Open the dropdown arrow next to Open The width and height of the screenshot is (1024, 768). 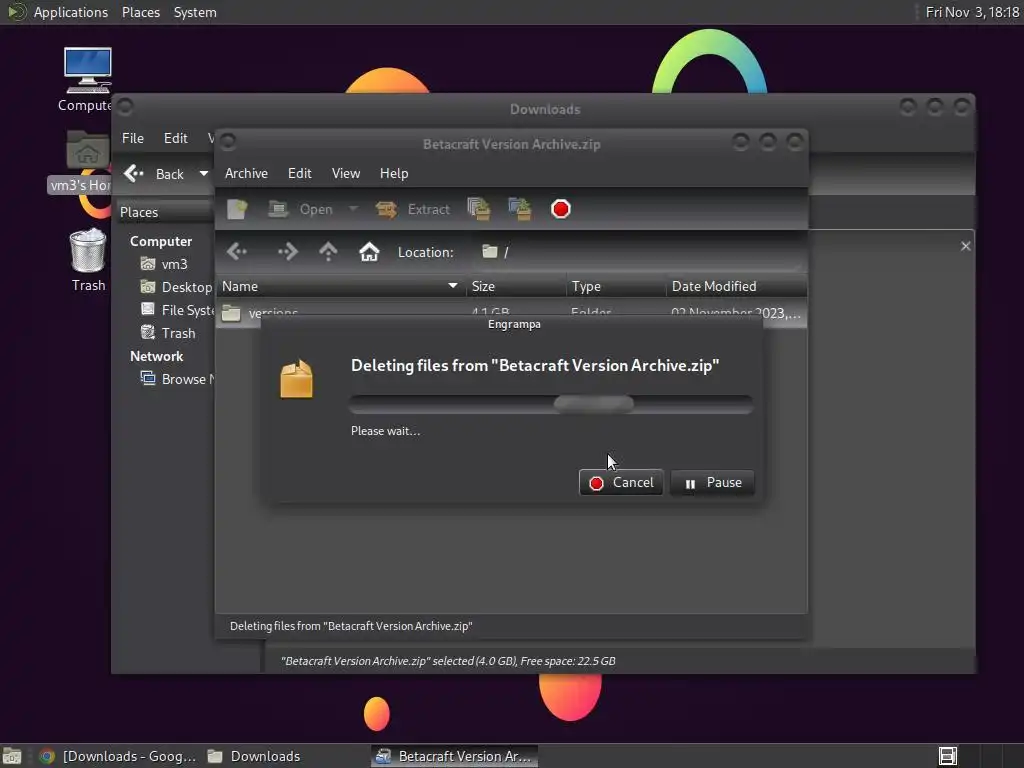coord(353,209)
